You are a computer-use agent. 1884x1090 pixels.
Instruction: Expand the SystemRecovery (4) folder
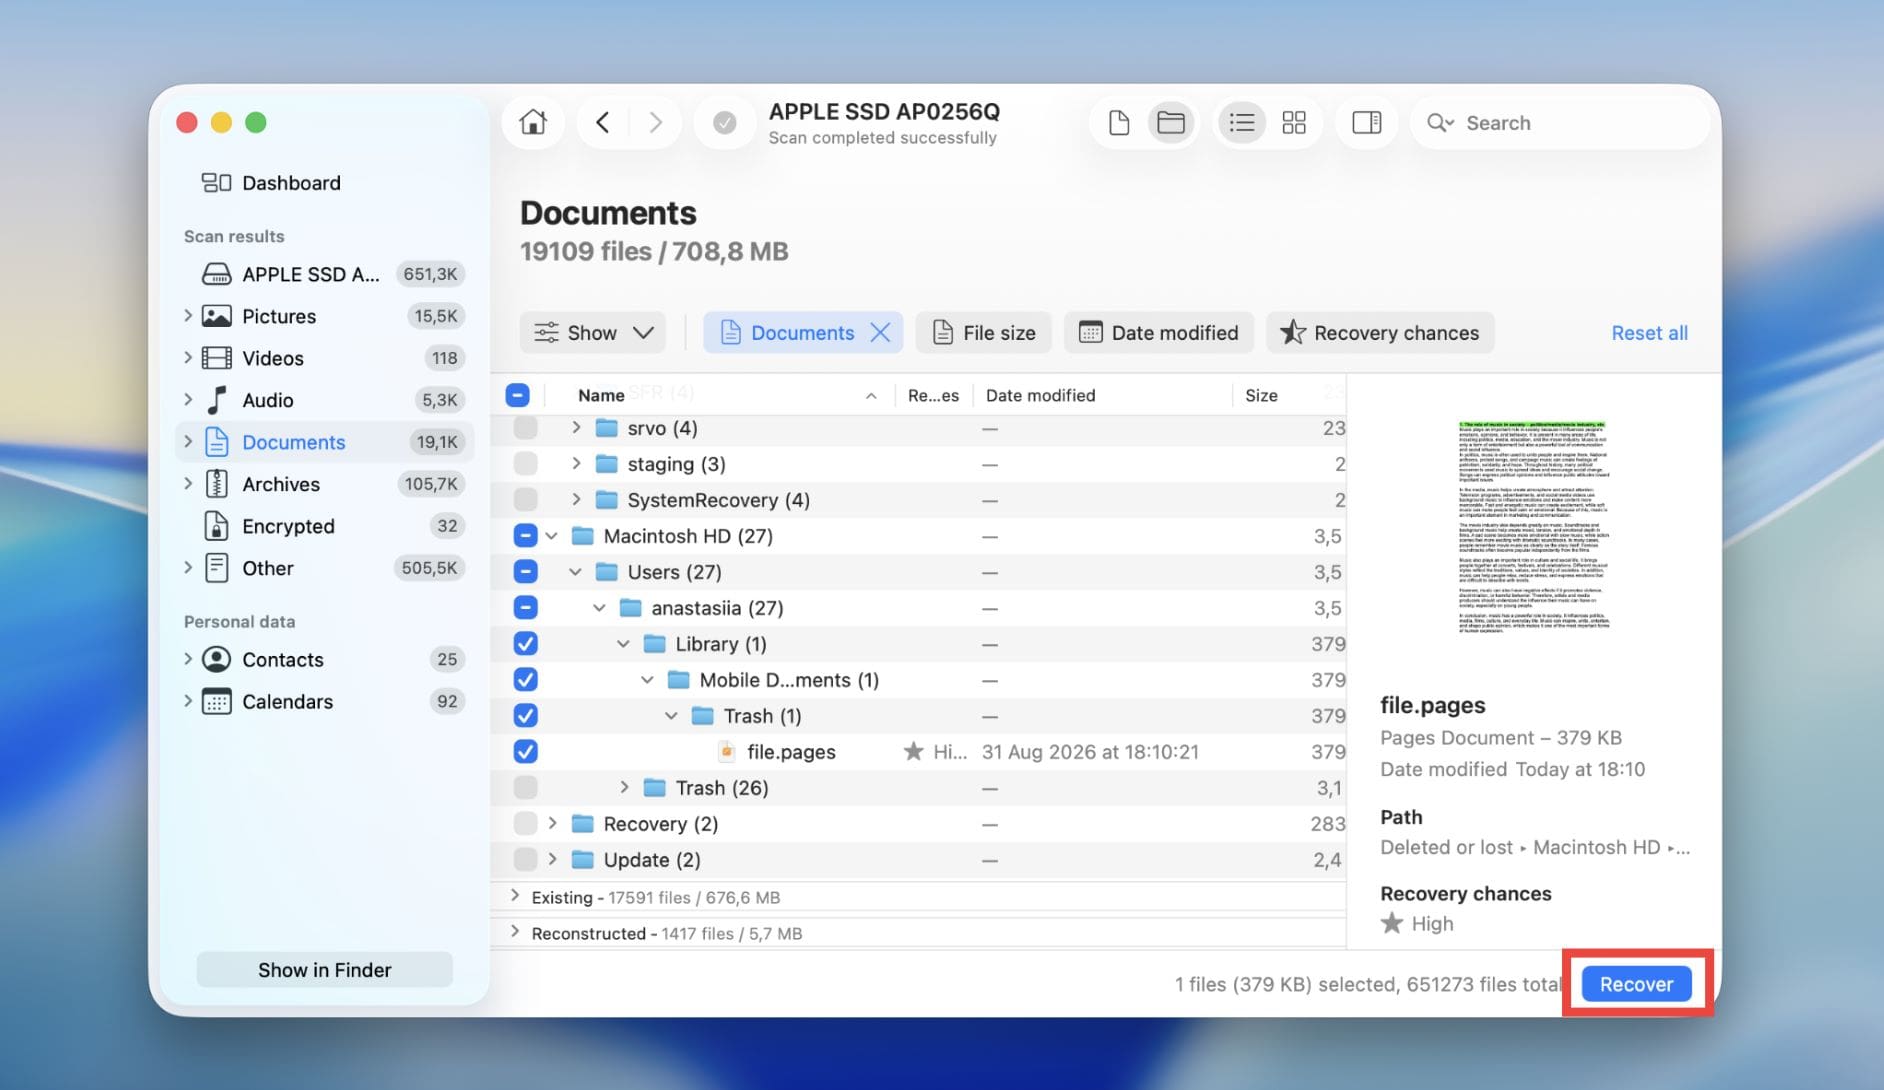pos(576,499)
